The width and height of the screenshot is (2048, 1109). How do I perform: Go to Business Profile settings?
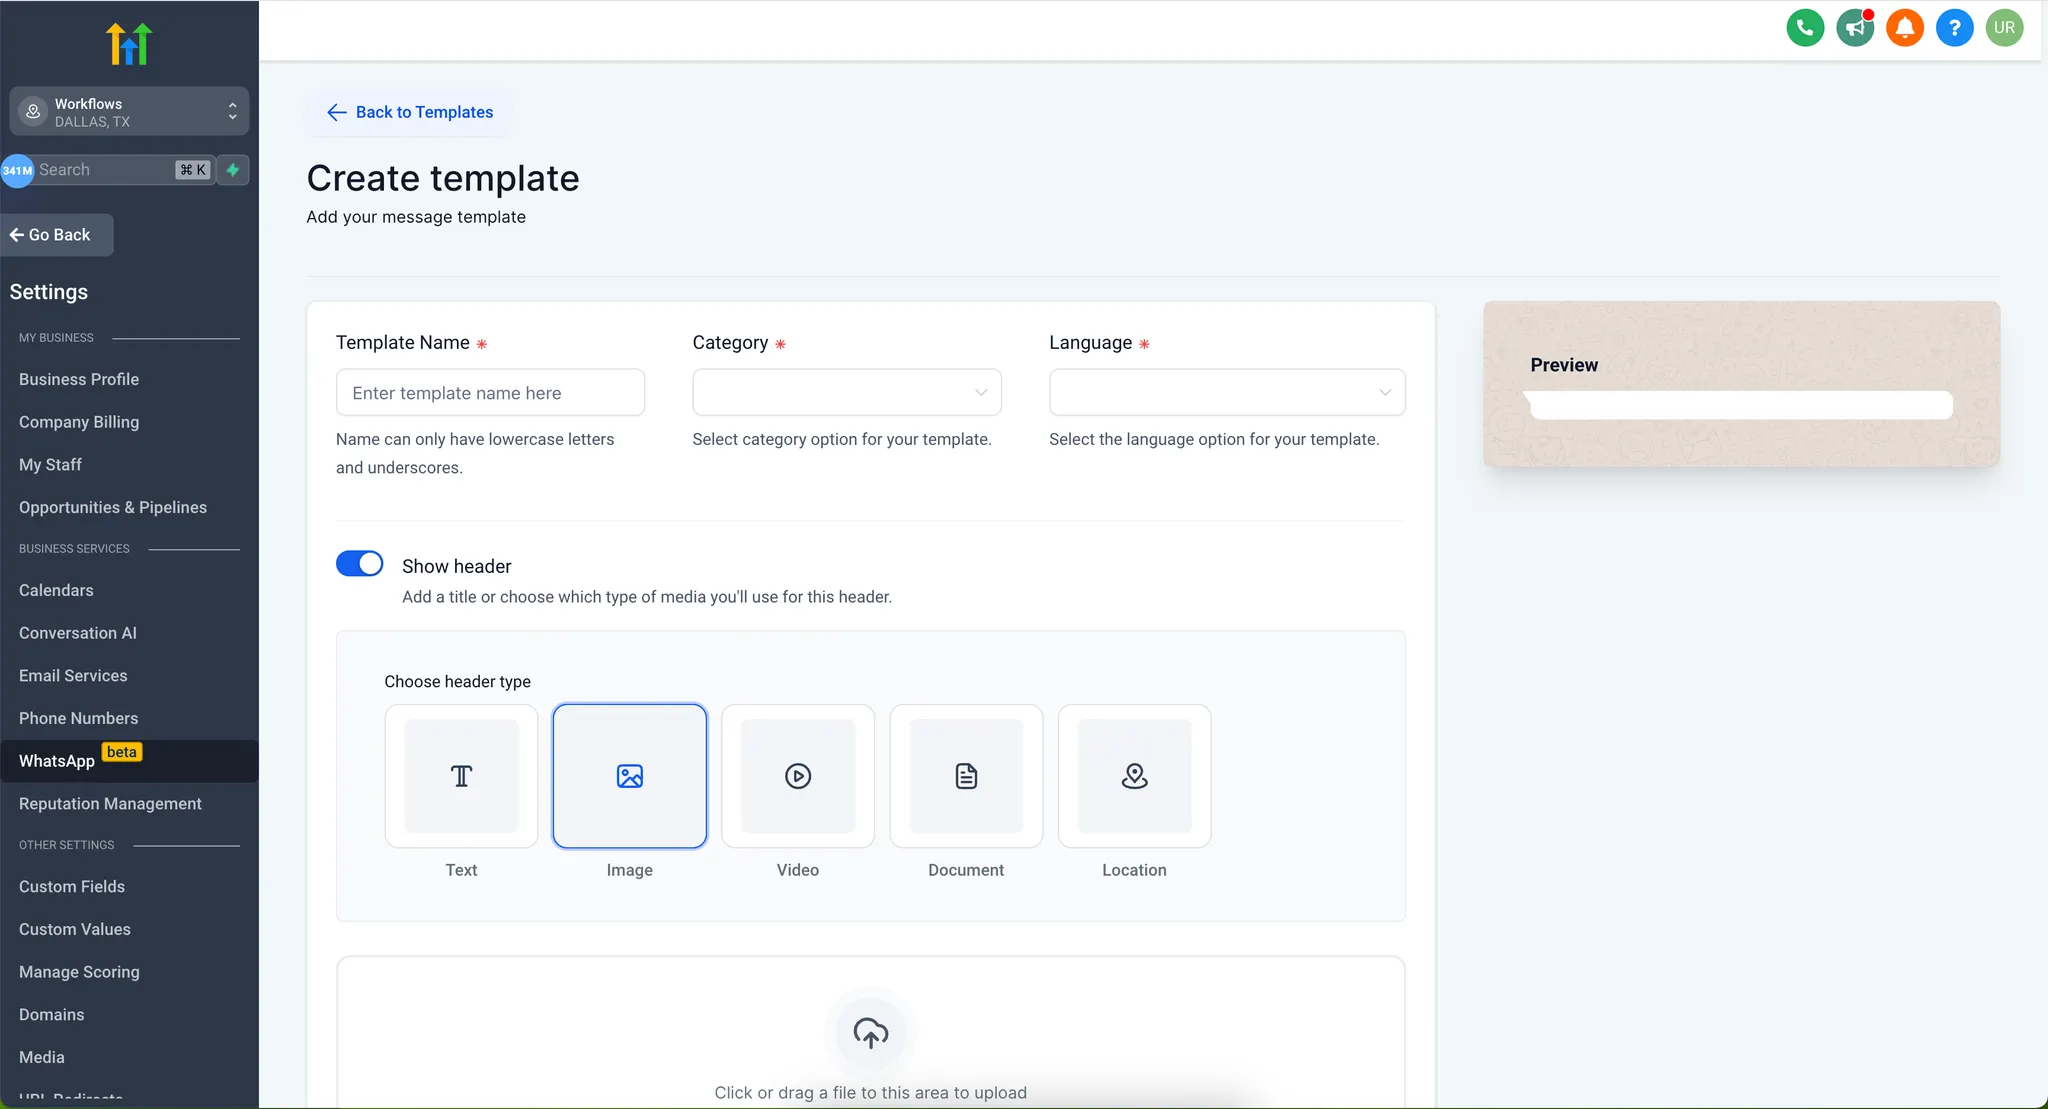pyautogui.click(x=79, y=379)
